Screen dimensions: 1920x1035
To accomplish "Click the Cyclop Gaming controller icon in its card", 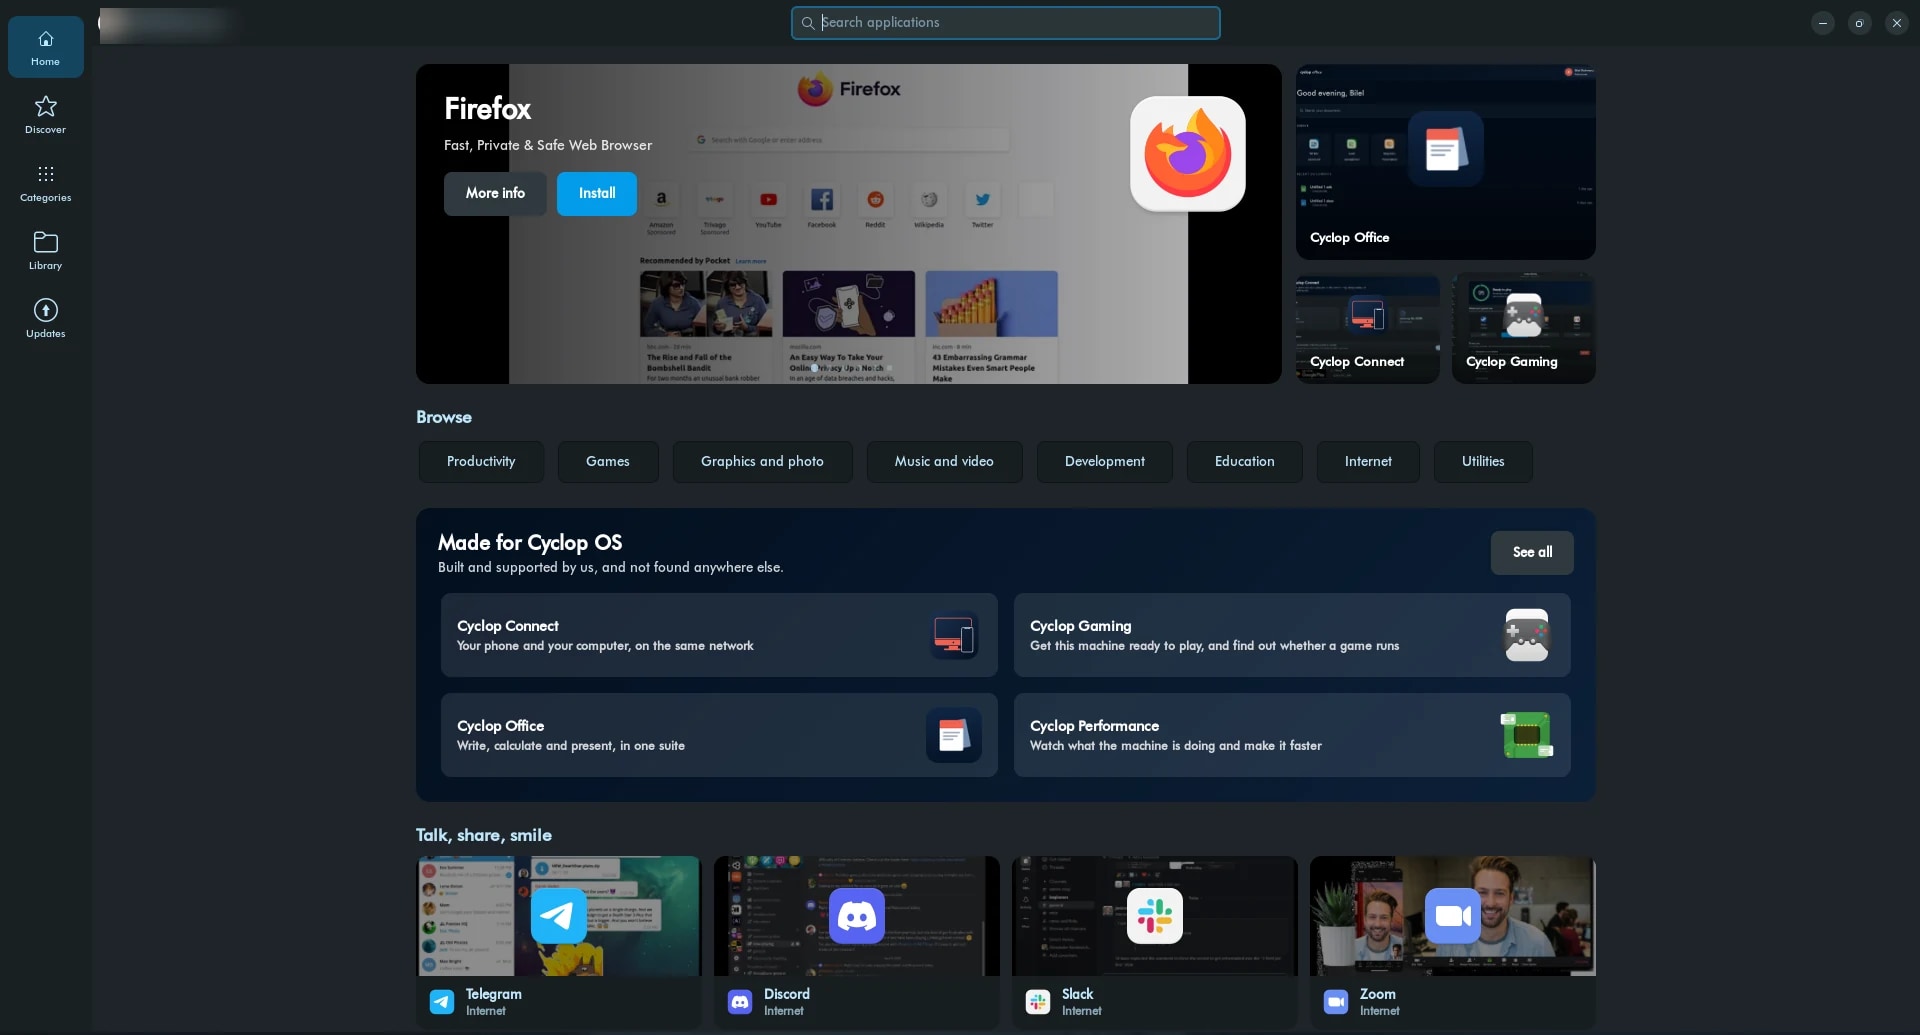I will [x=1526, y=635].
